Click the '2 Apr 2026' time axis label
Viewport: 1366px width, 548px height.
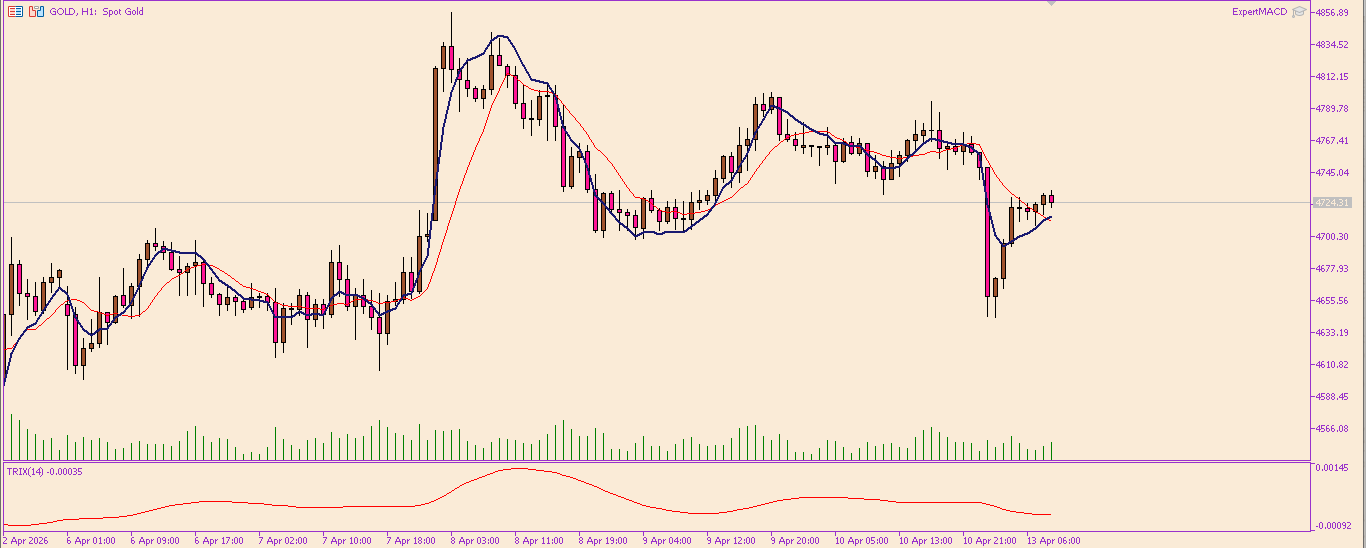pyautogui.click(x=24, y=541)
